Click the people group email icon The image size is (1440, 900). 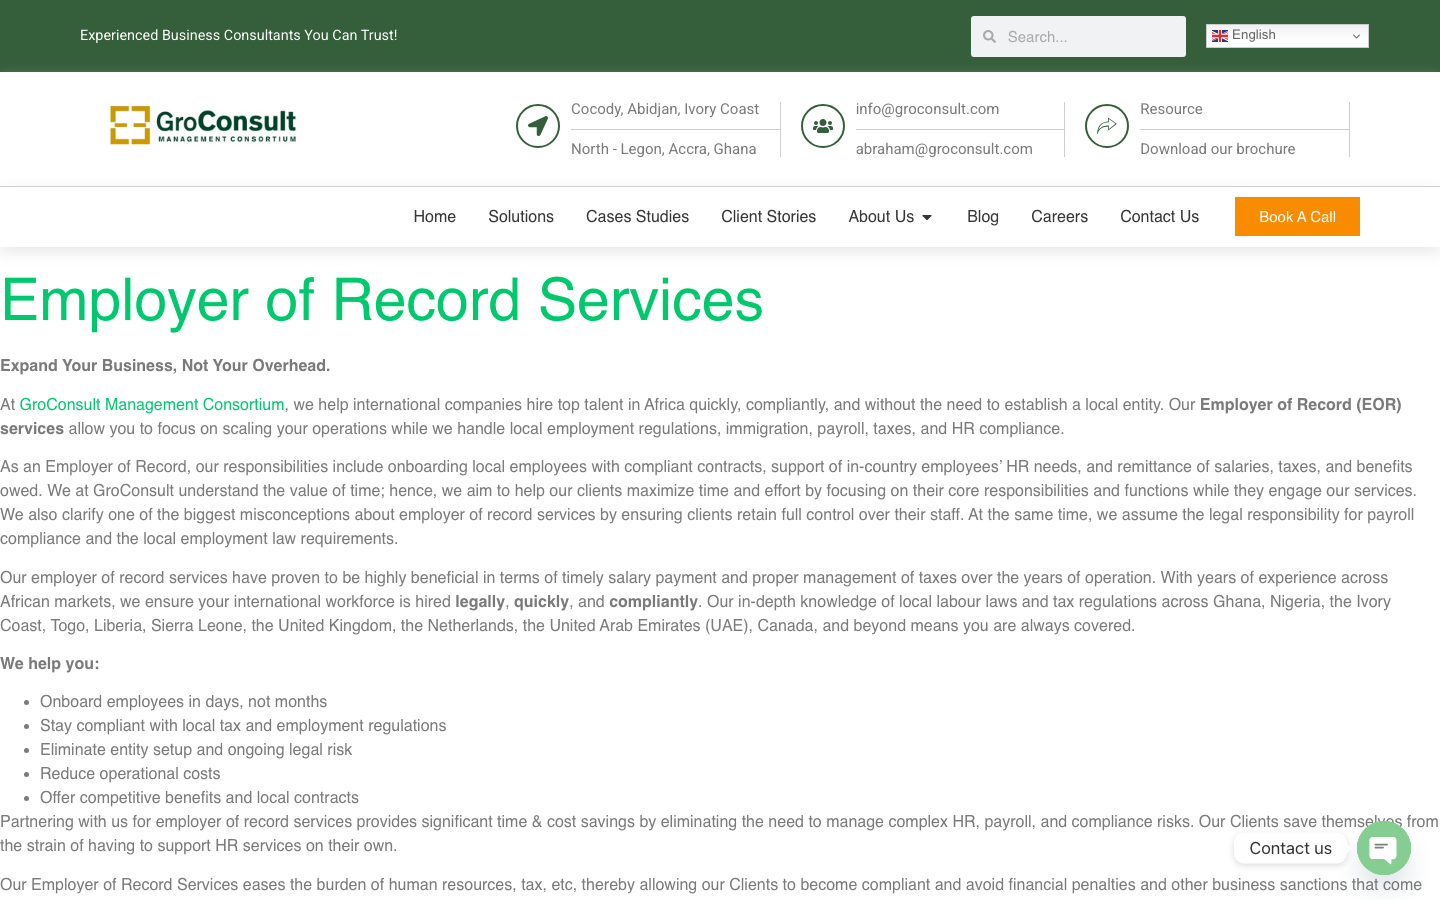(823, 126)
